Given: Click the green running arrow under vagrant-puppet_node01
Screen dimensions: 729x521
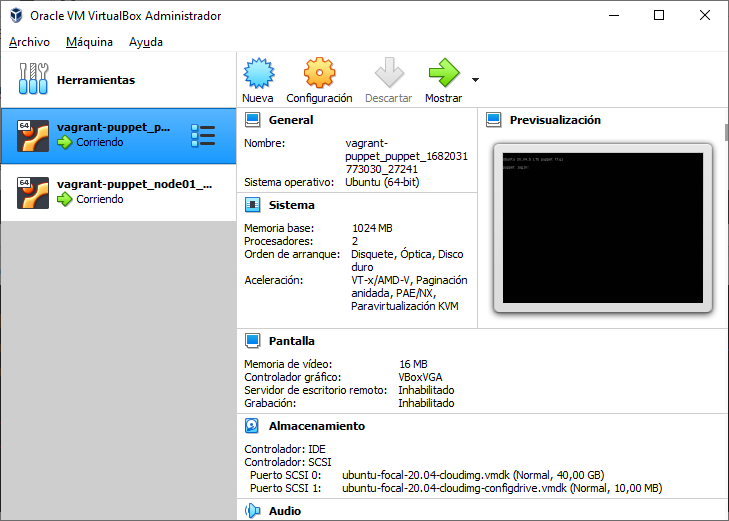Looking at the screenshot, I should [65, 199].
